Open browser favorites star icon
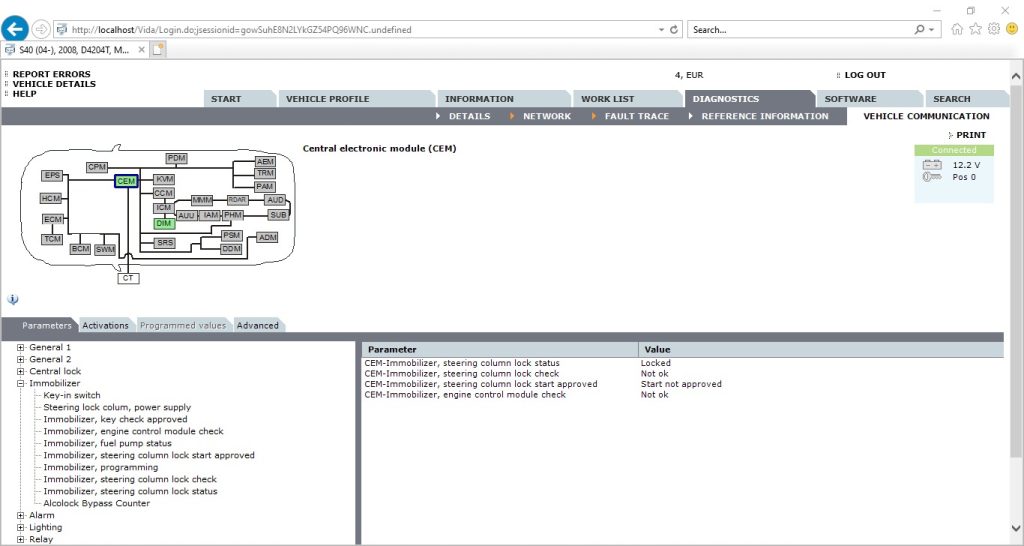 click(975, 29)
